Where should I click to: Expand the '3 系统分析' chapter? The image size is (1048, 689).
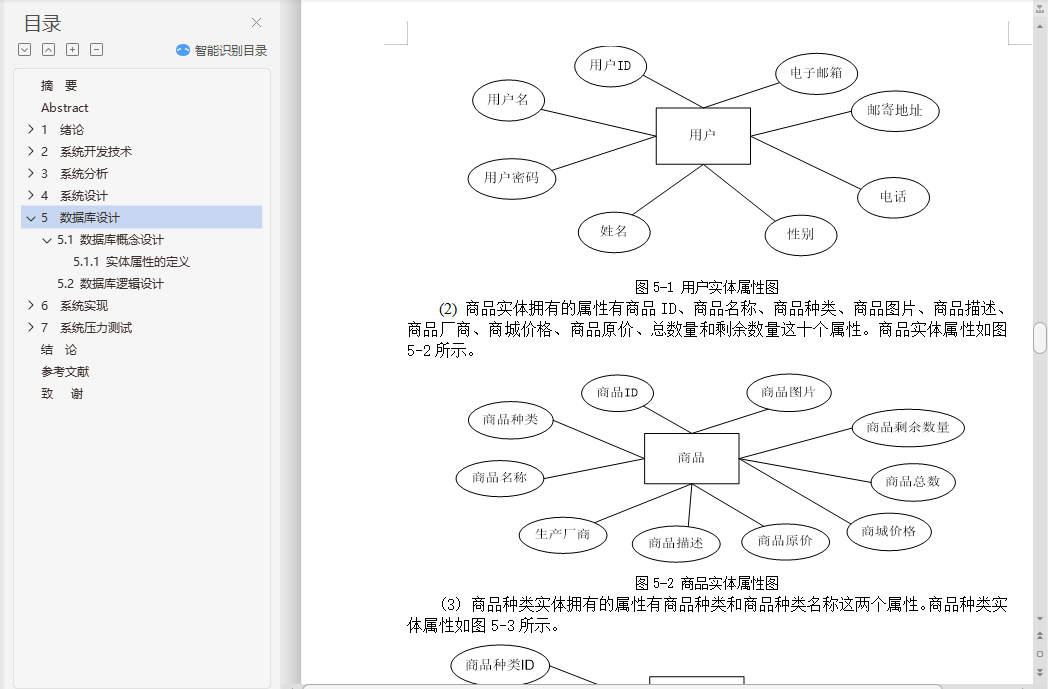point(31,173)
